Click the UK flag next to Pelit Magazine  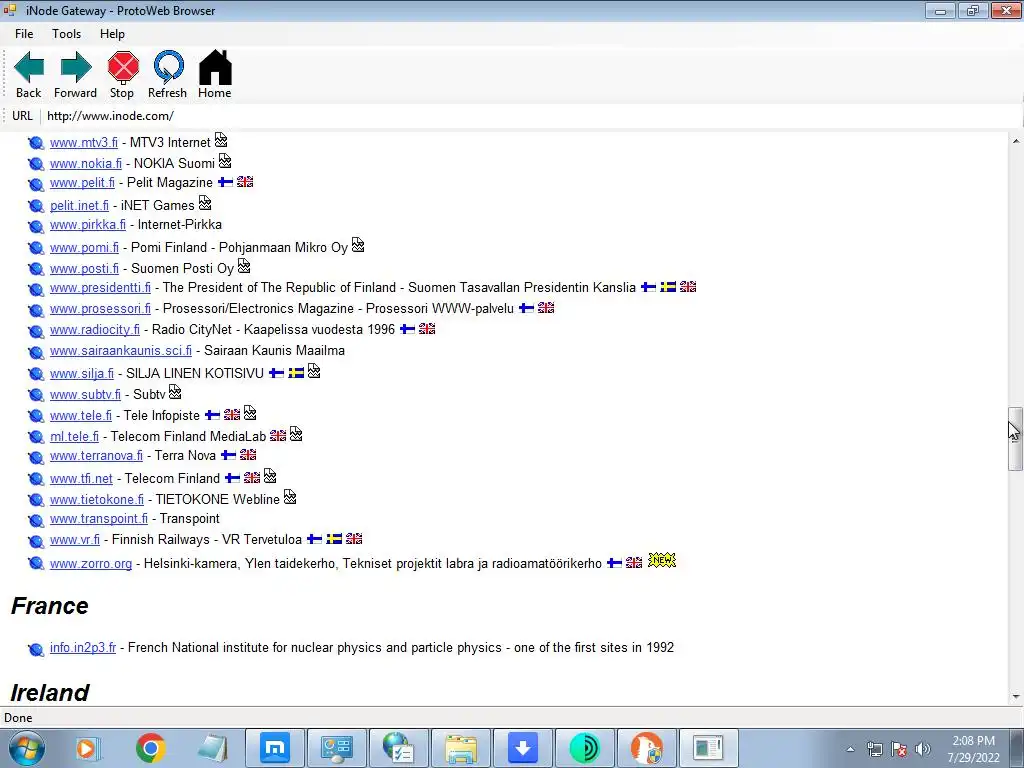[245, 182]
